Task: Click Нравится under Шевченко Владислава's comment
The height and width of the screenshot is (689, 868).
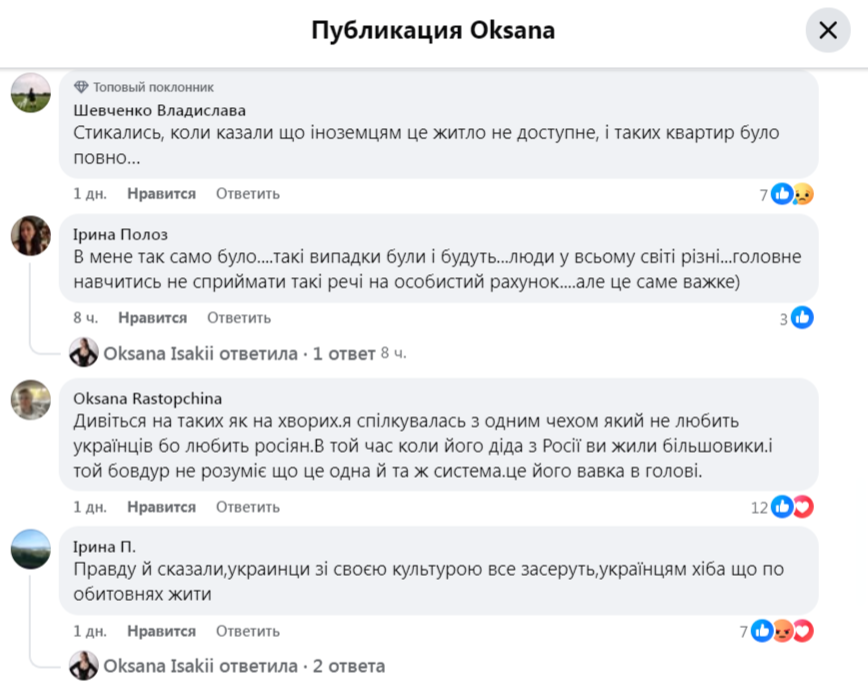Action: (161, 193)
